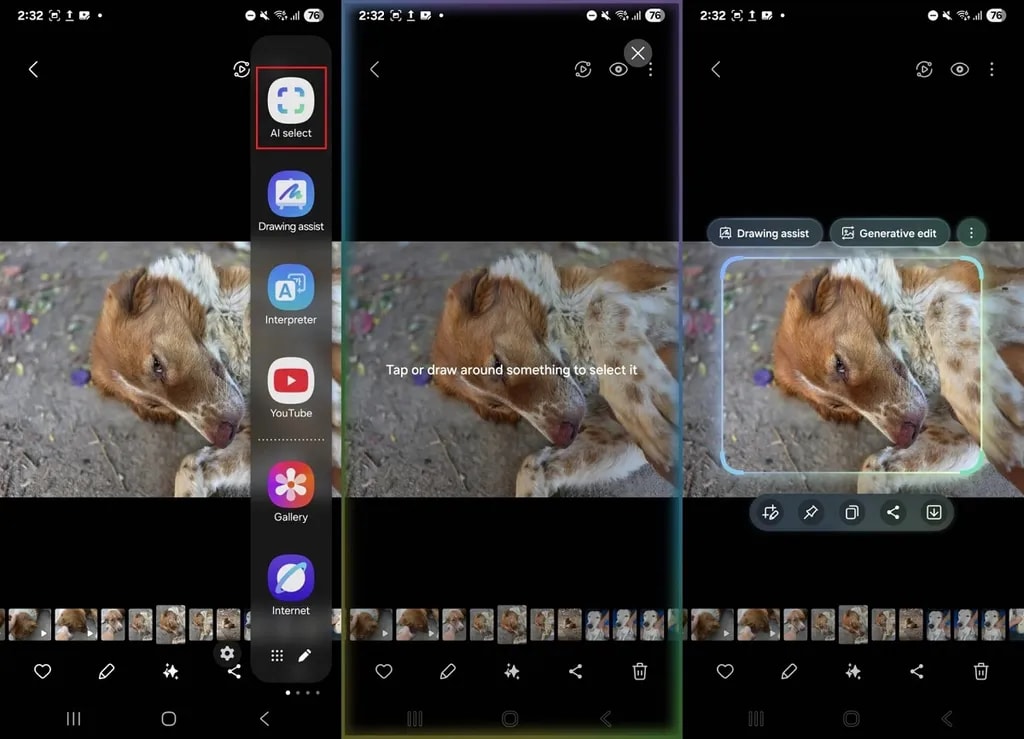Choose Generative edit from the selection options
This screenshot has width=1024, height=739.
point(889,232)
